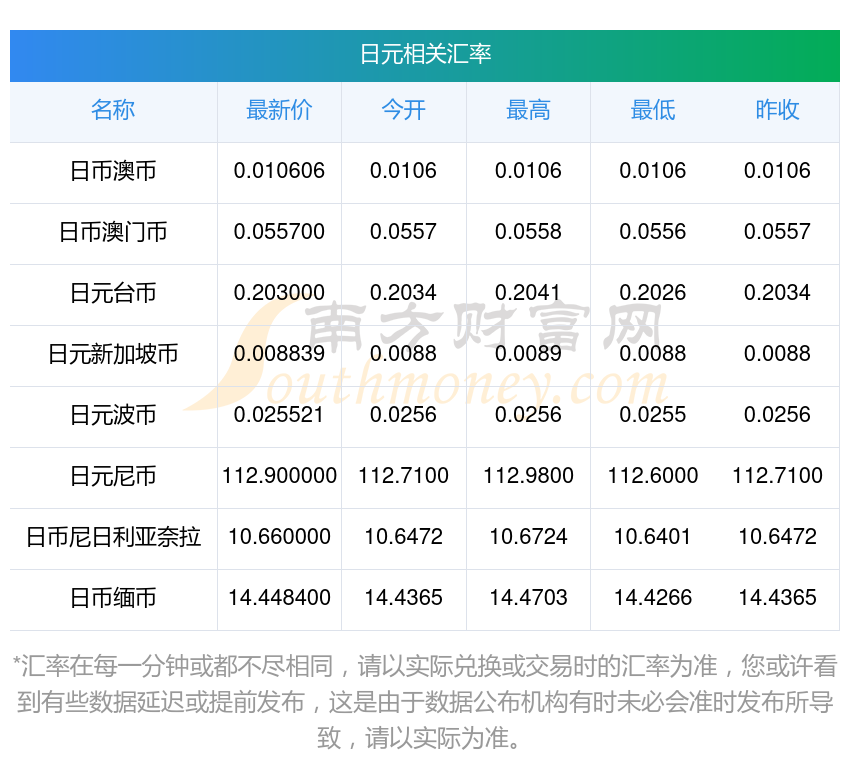Select the latest price 0.010606
Viewport: 850px width, 769px height.
tap(279, 171)
